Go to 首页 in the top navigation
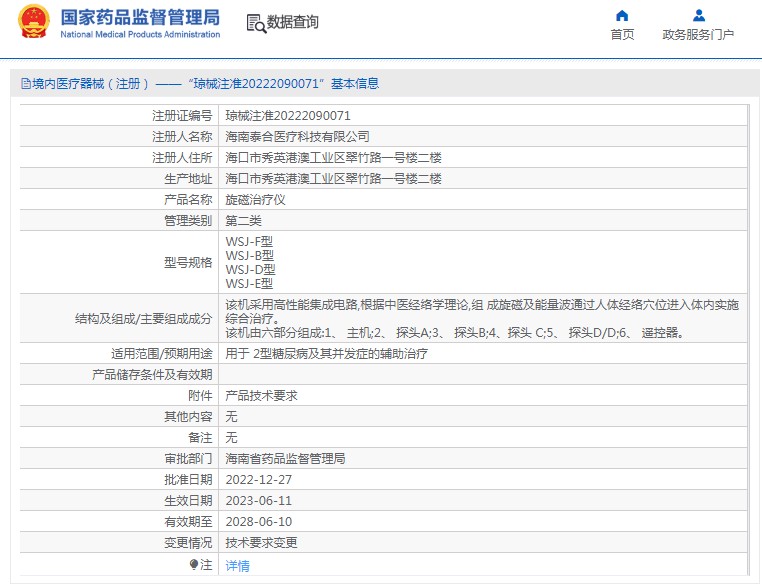 pyautogui.click(x=622, y=35)
